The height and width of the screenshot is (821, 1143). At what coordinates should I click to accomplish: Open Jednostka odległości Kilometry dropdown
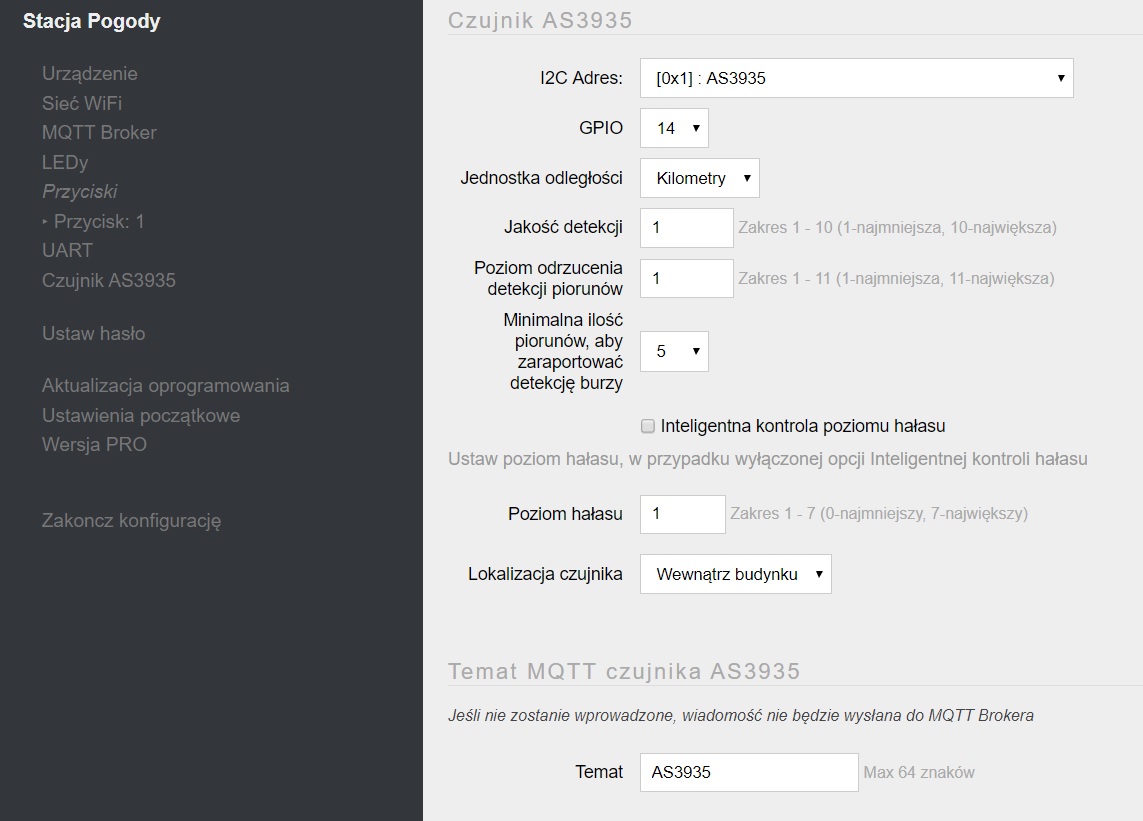coord(700,178)
